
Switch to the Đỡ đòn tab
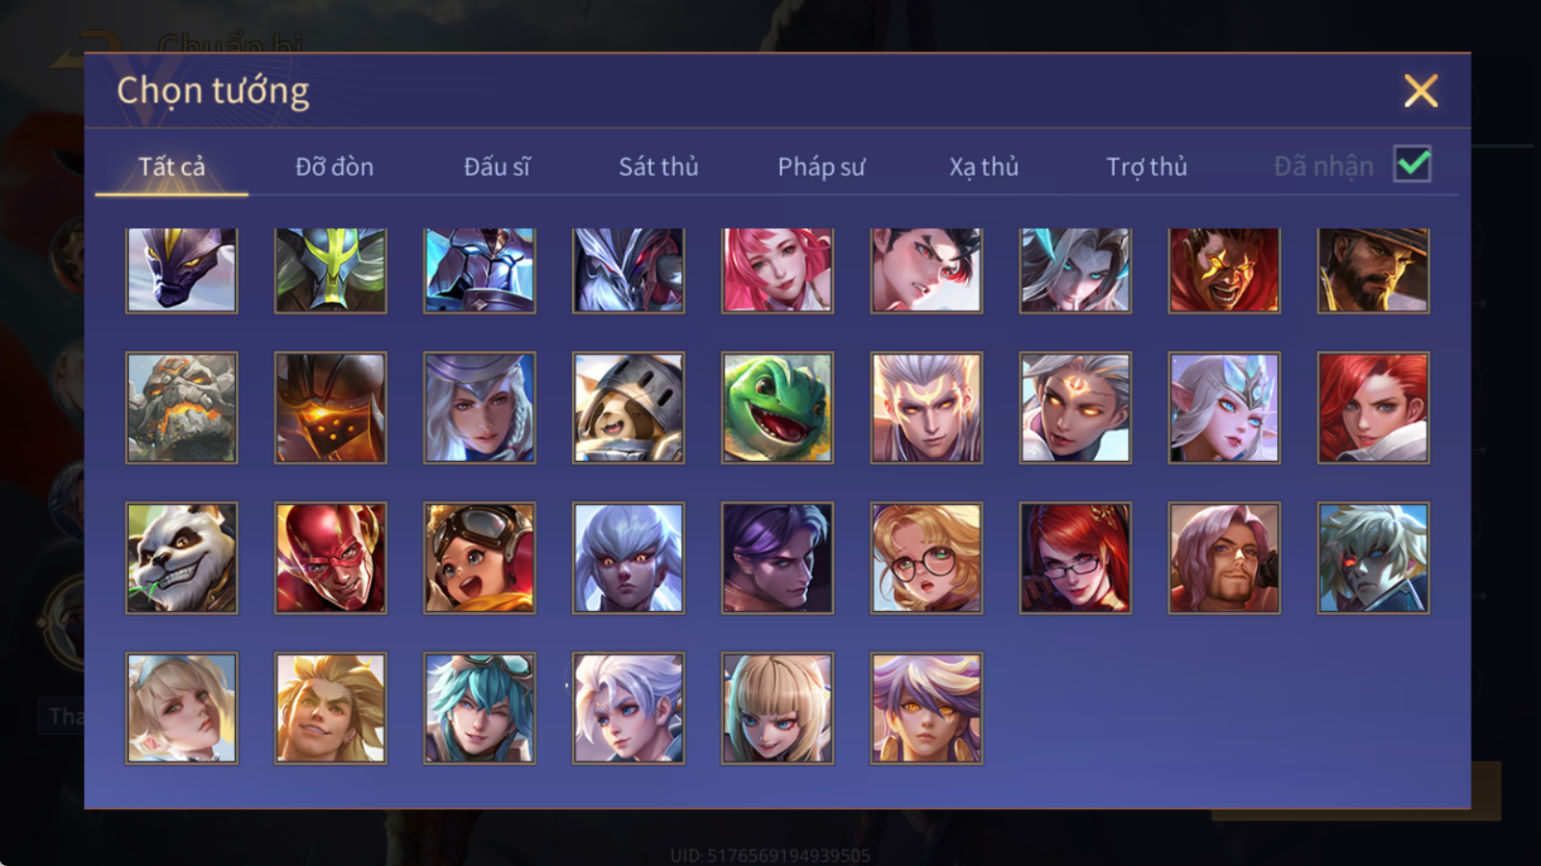tap(334, 166)
